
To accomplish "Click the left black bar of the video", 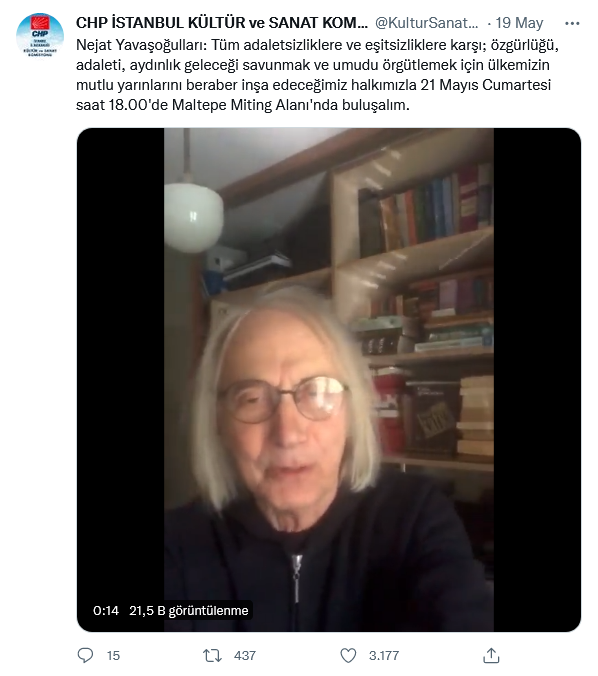I will (x=121, y=380).
